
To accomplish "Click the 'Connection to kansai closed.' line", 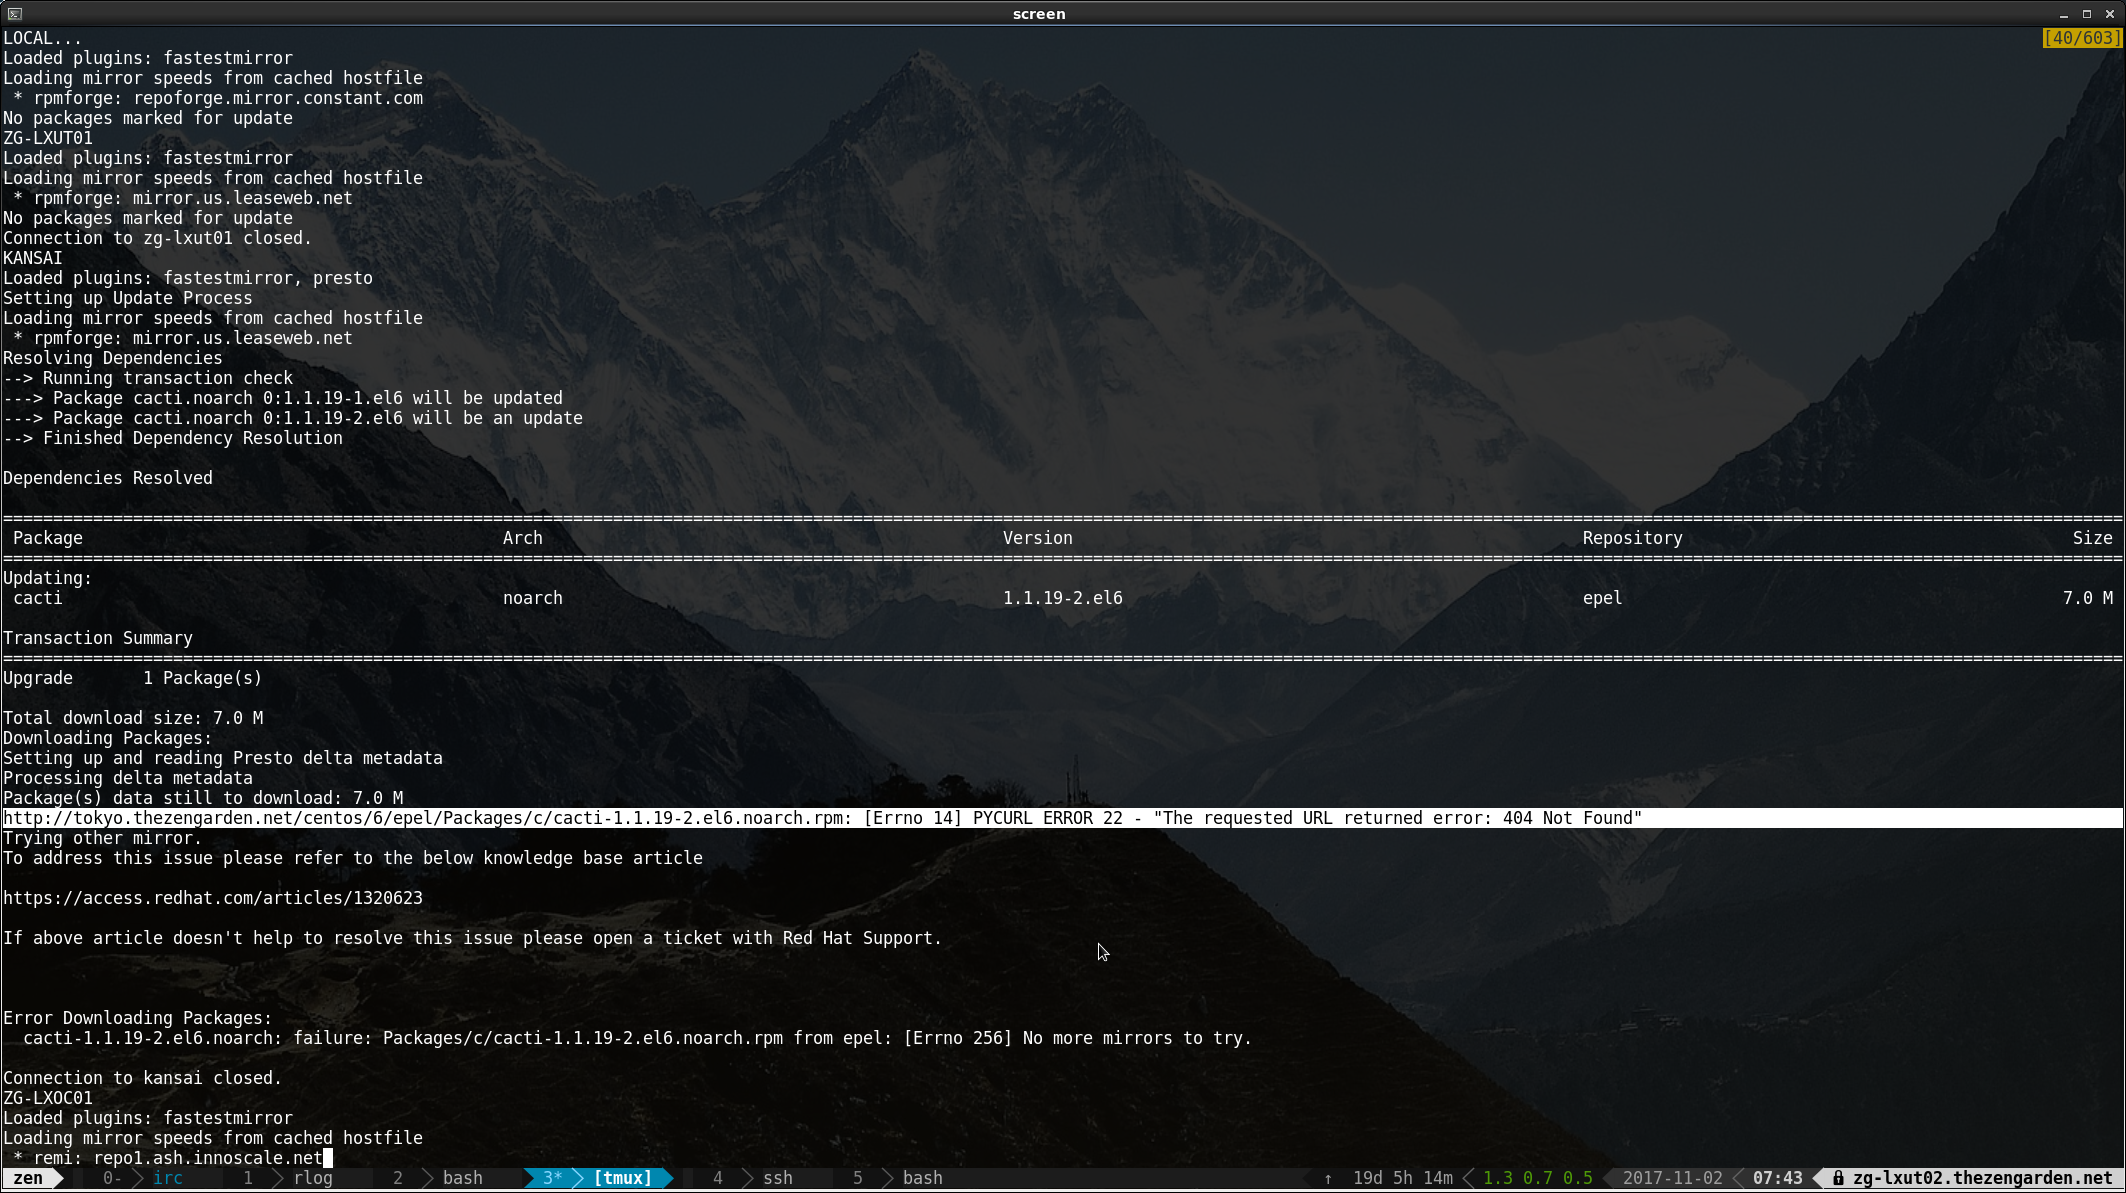I will 143,1078.
